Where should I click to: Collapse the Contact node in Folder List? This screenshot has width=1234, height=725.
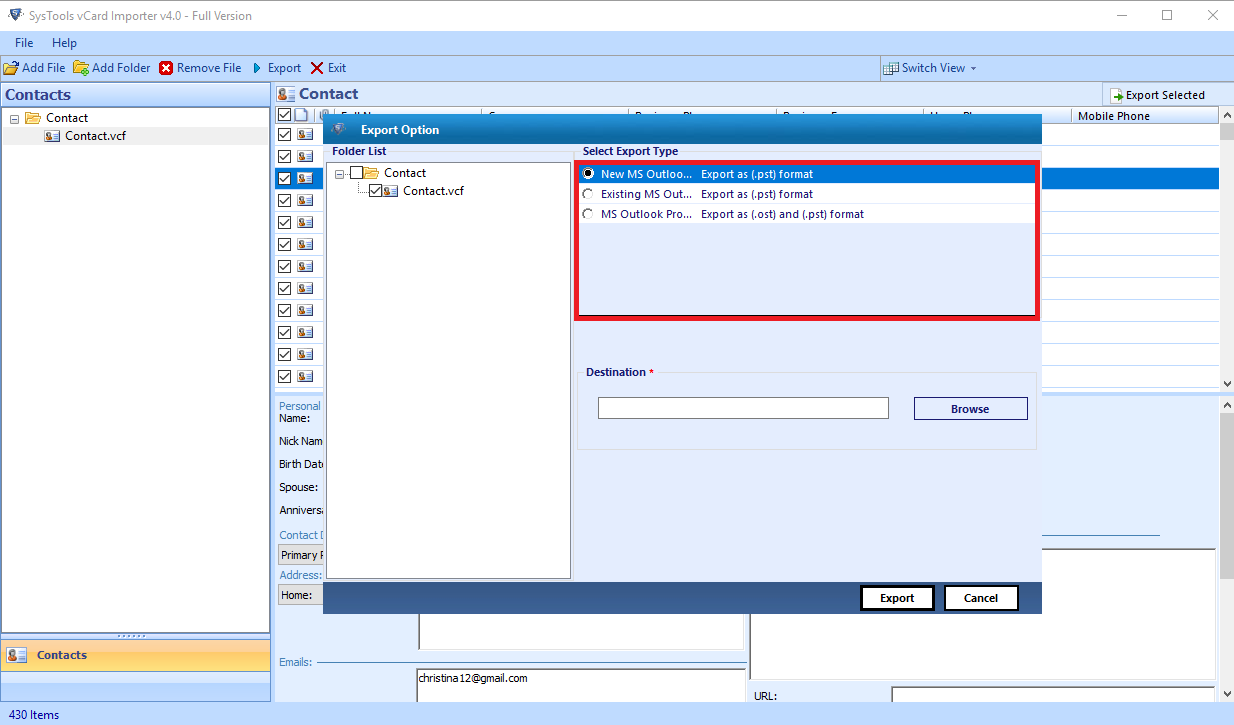[x=340, y=173]
